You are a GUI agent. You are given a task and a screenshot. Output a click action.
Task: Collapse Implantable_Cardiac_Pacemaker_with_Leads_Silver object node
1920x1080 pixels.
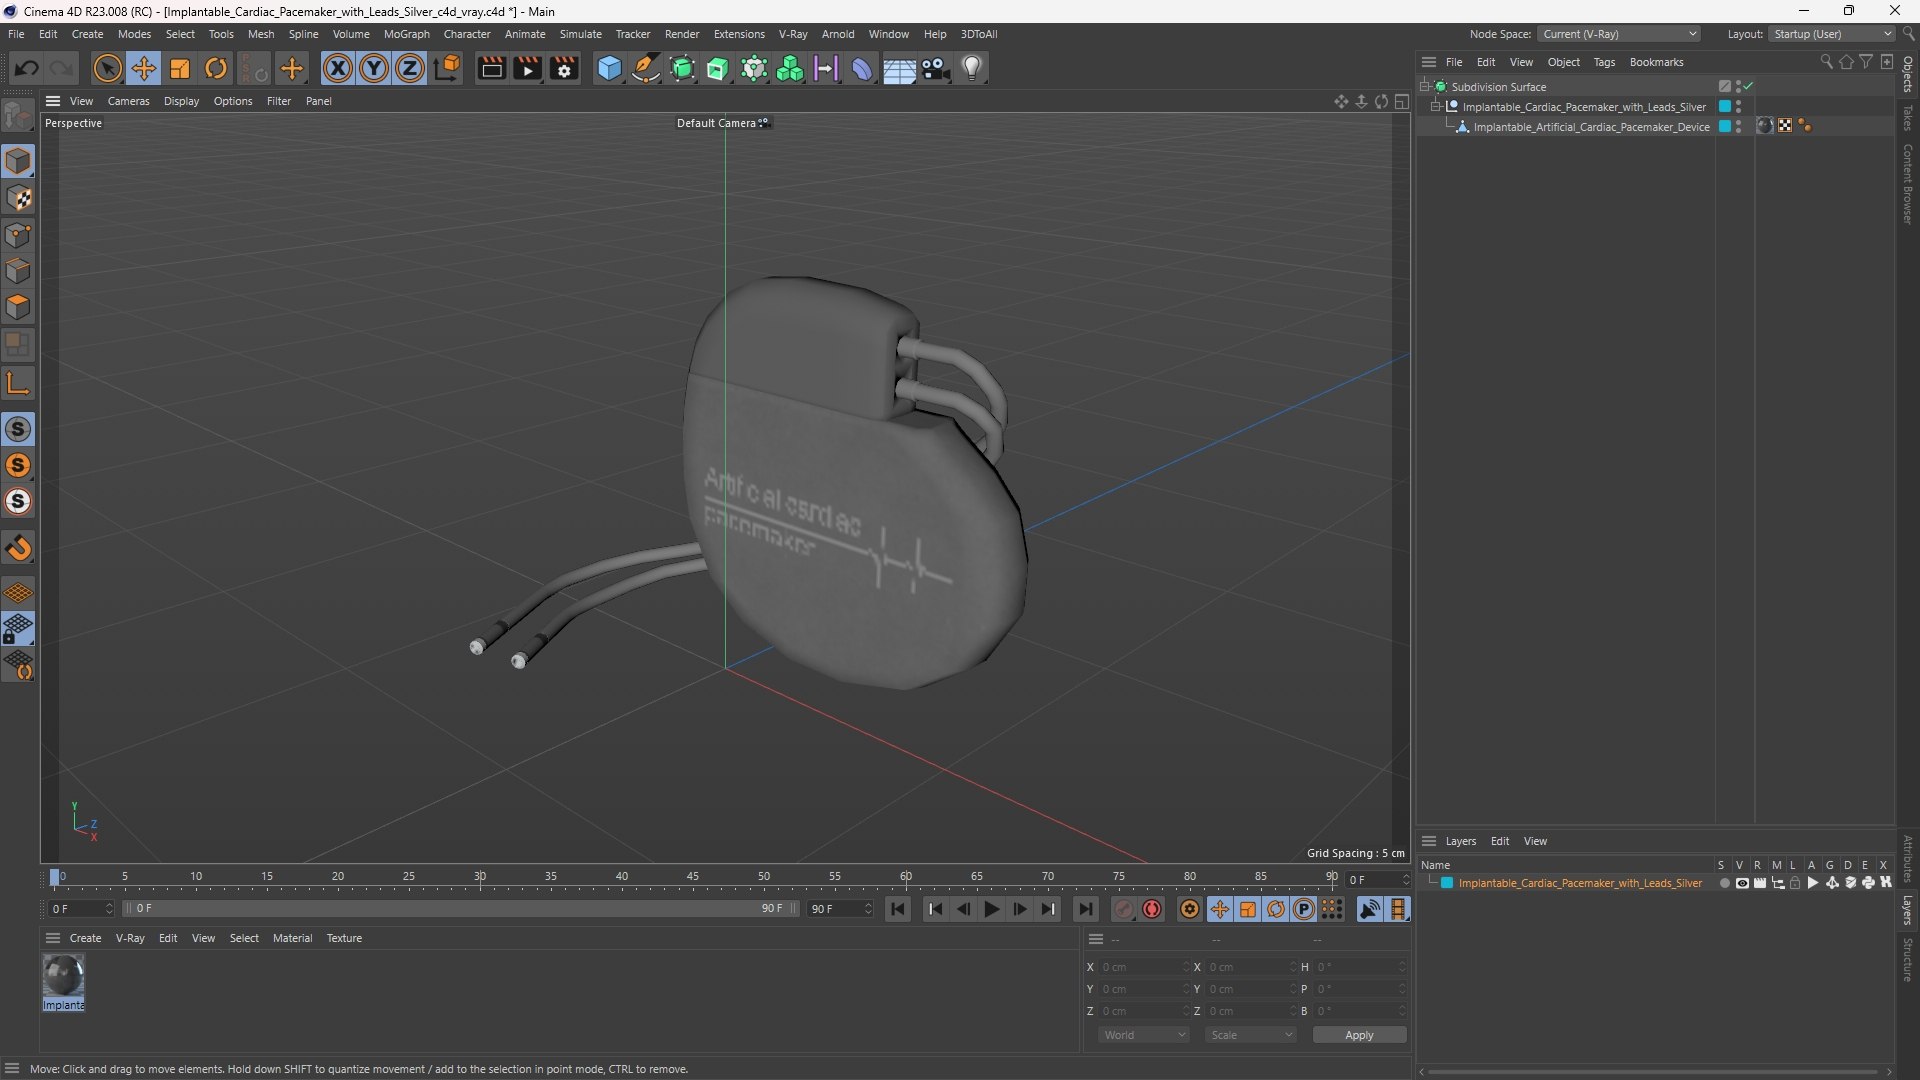tap(1435, 107)
